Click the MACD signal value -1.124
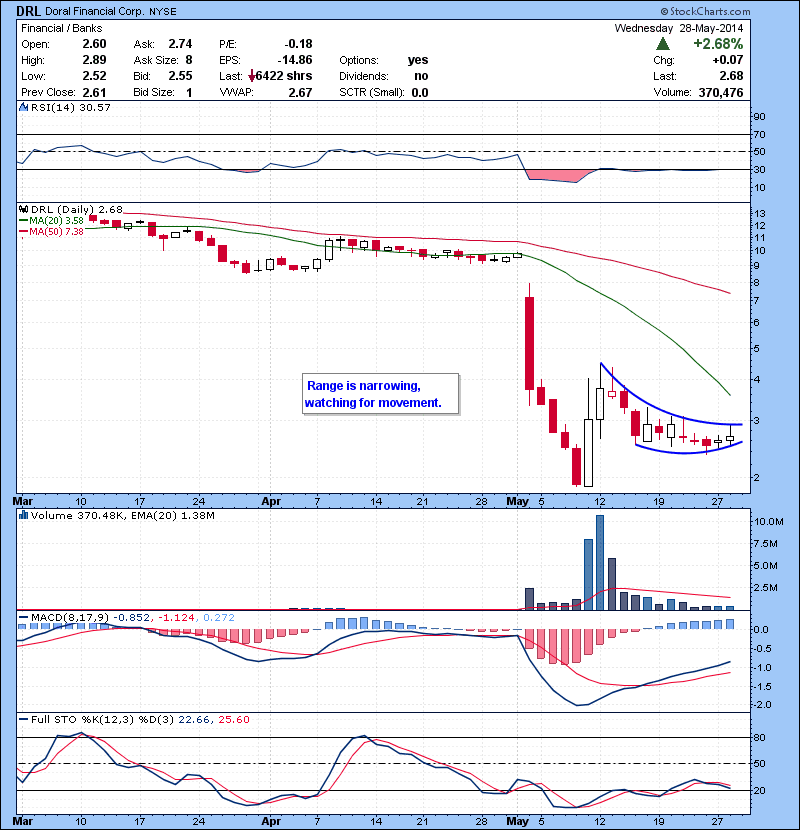The height and width of the screenshot is (830, 800). pos(175,617)
